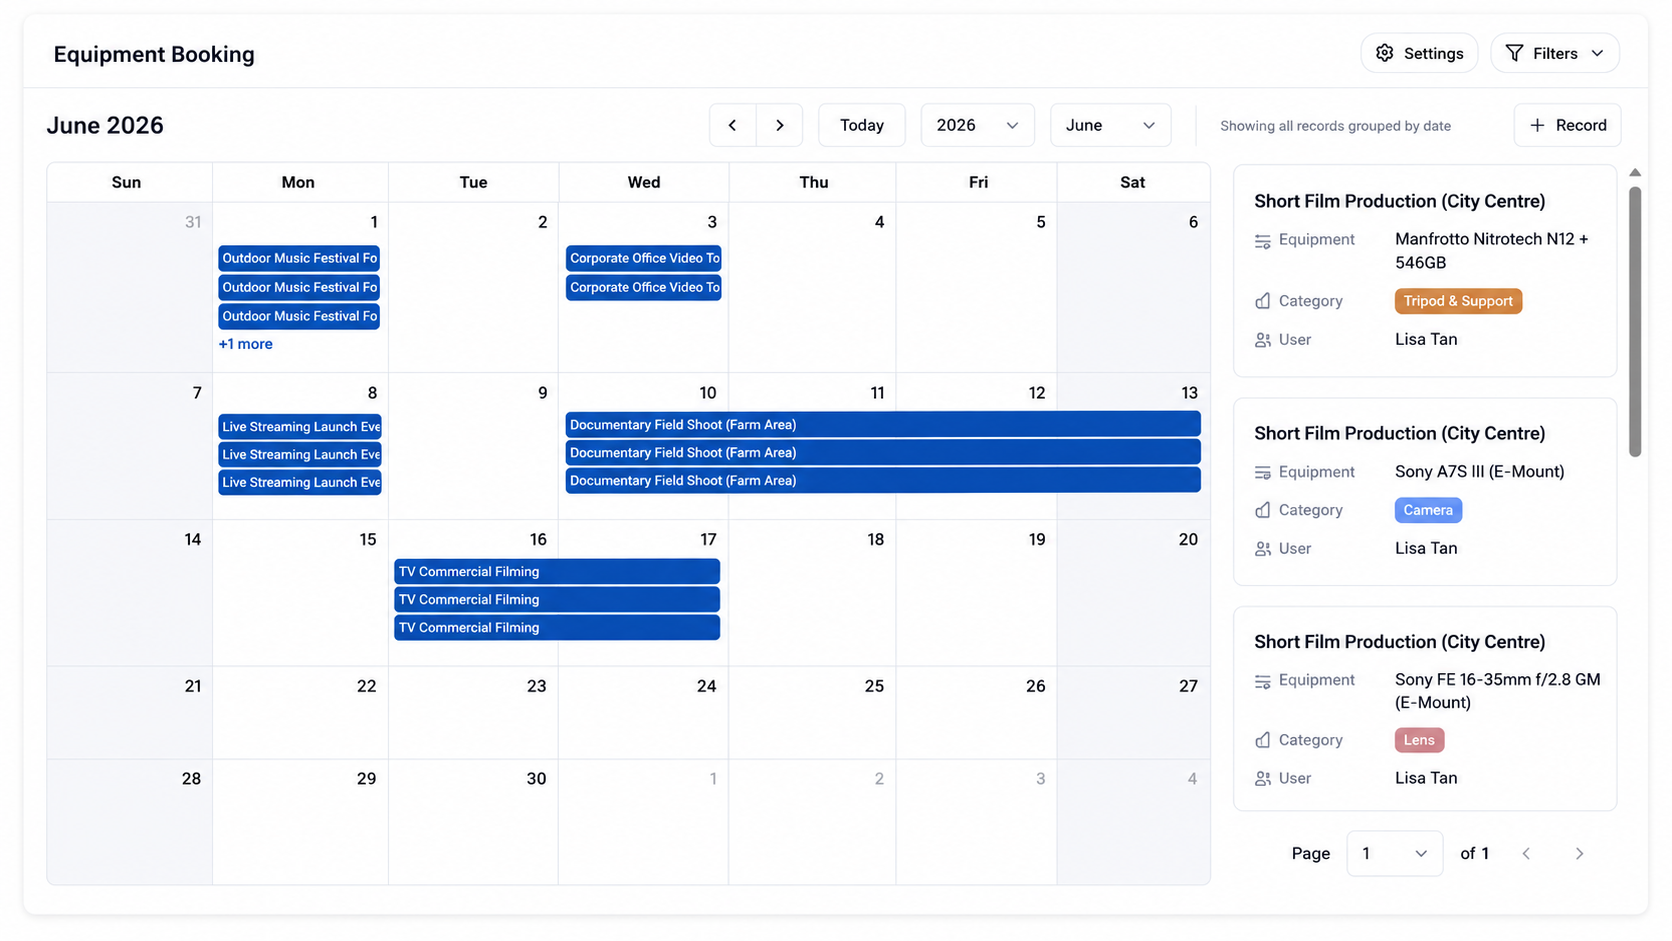
Task: Click the records list vertical scrollbar
Action: click(x=1635, y=320)
